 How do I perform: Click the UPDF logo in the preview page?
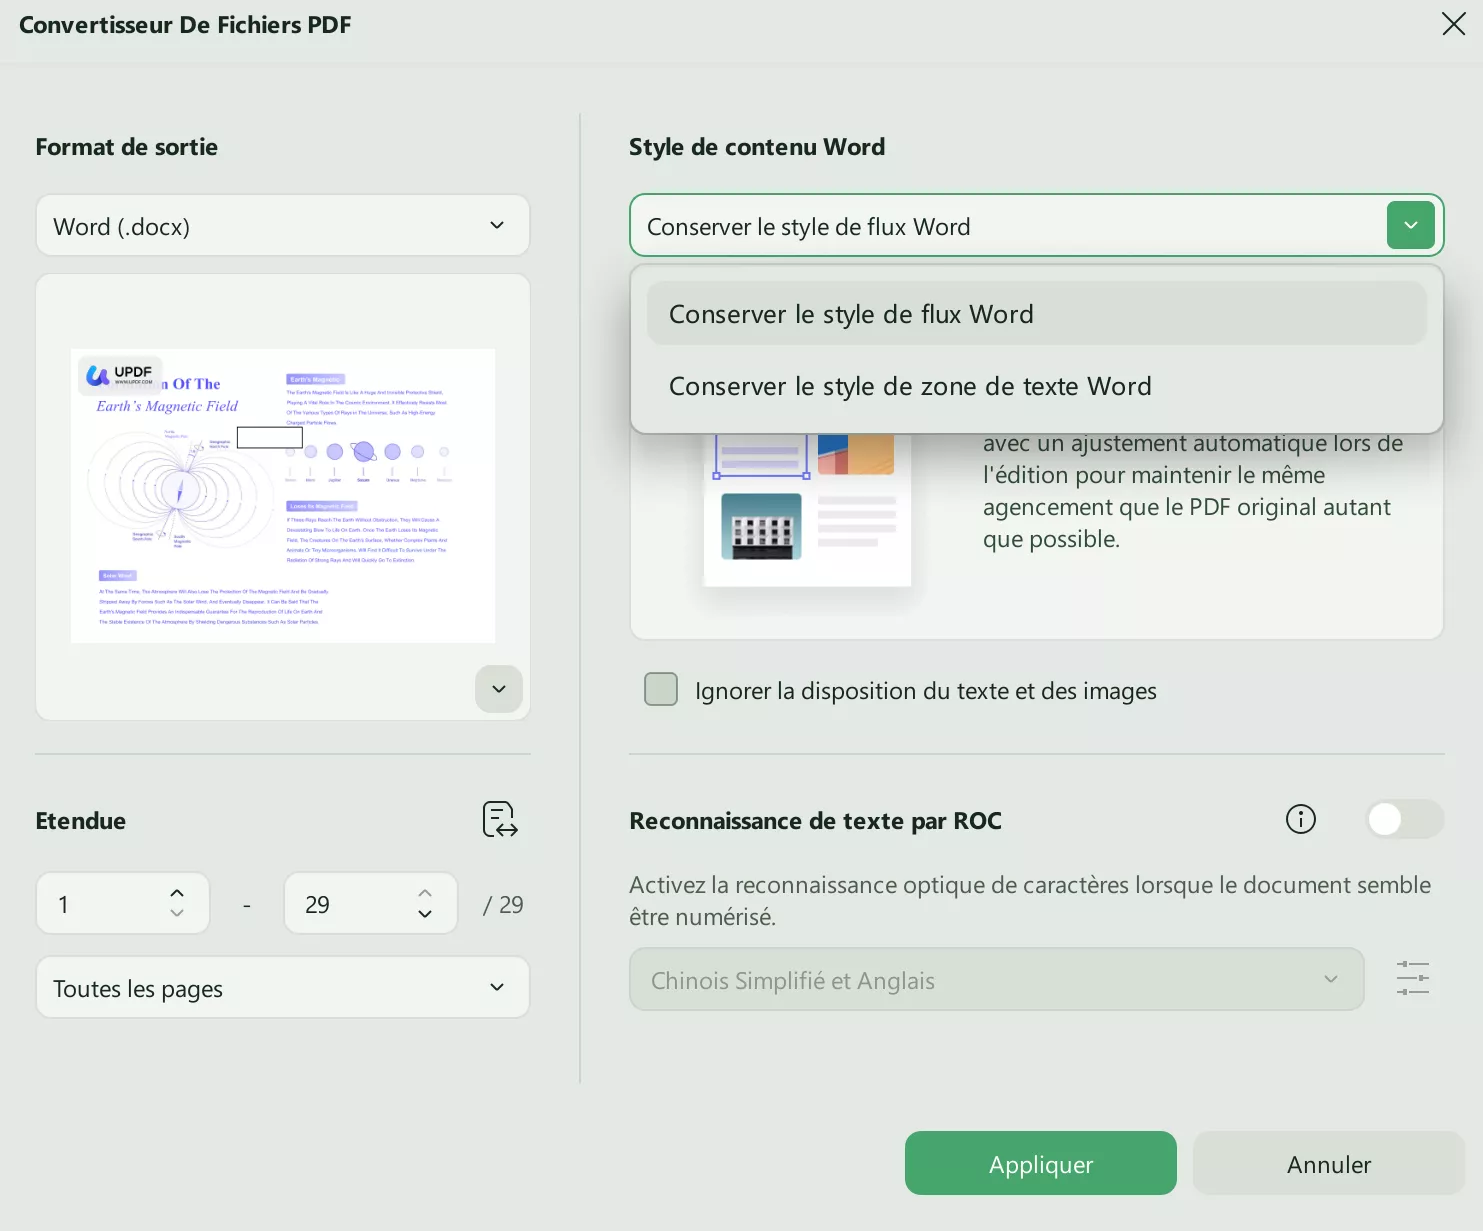click(120, 375)
